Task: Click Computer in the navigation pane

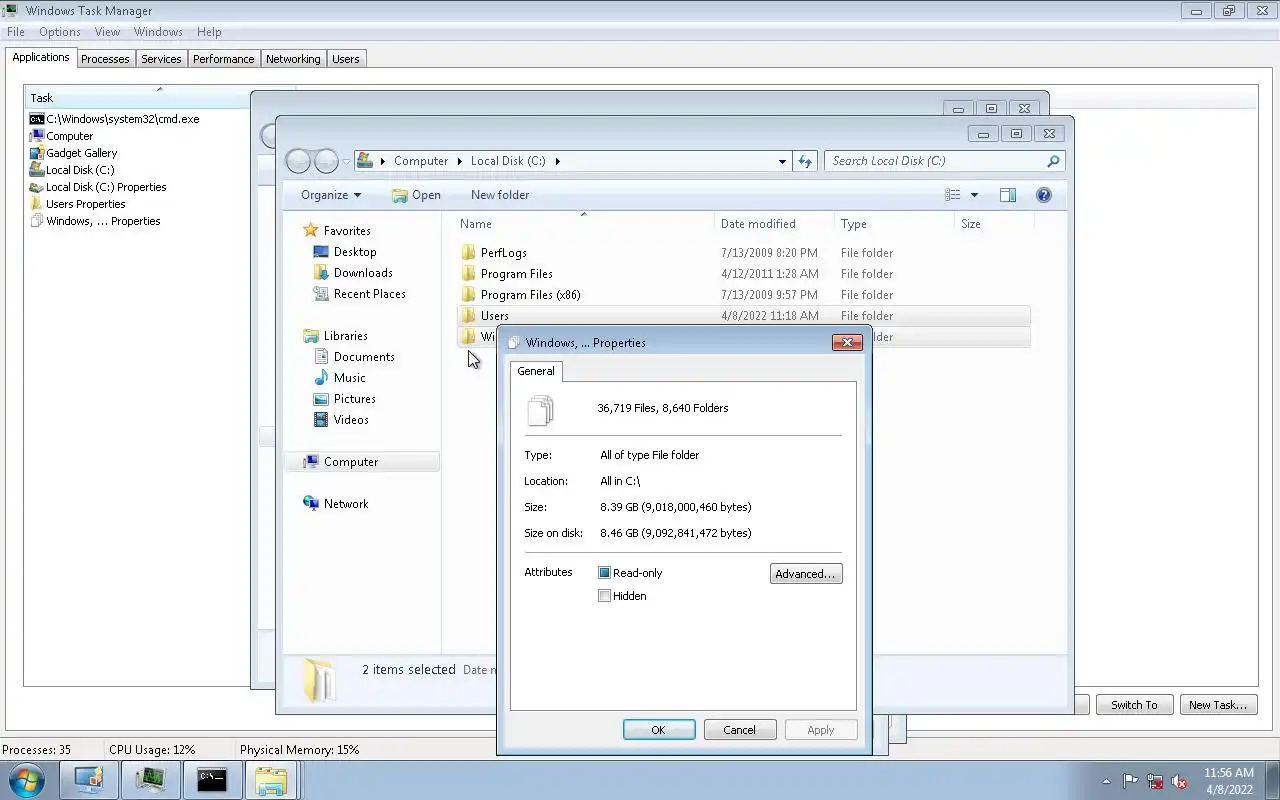Action: tap(350, 462)
